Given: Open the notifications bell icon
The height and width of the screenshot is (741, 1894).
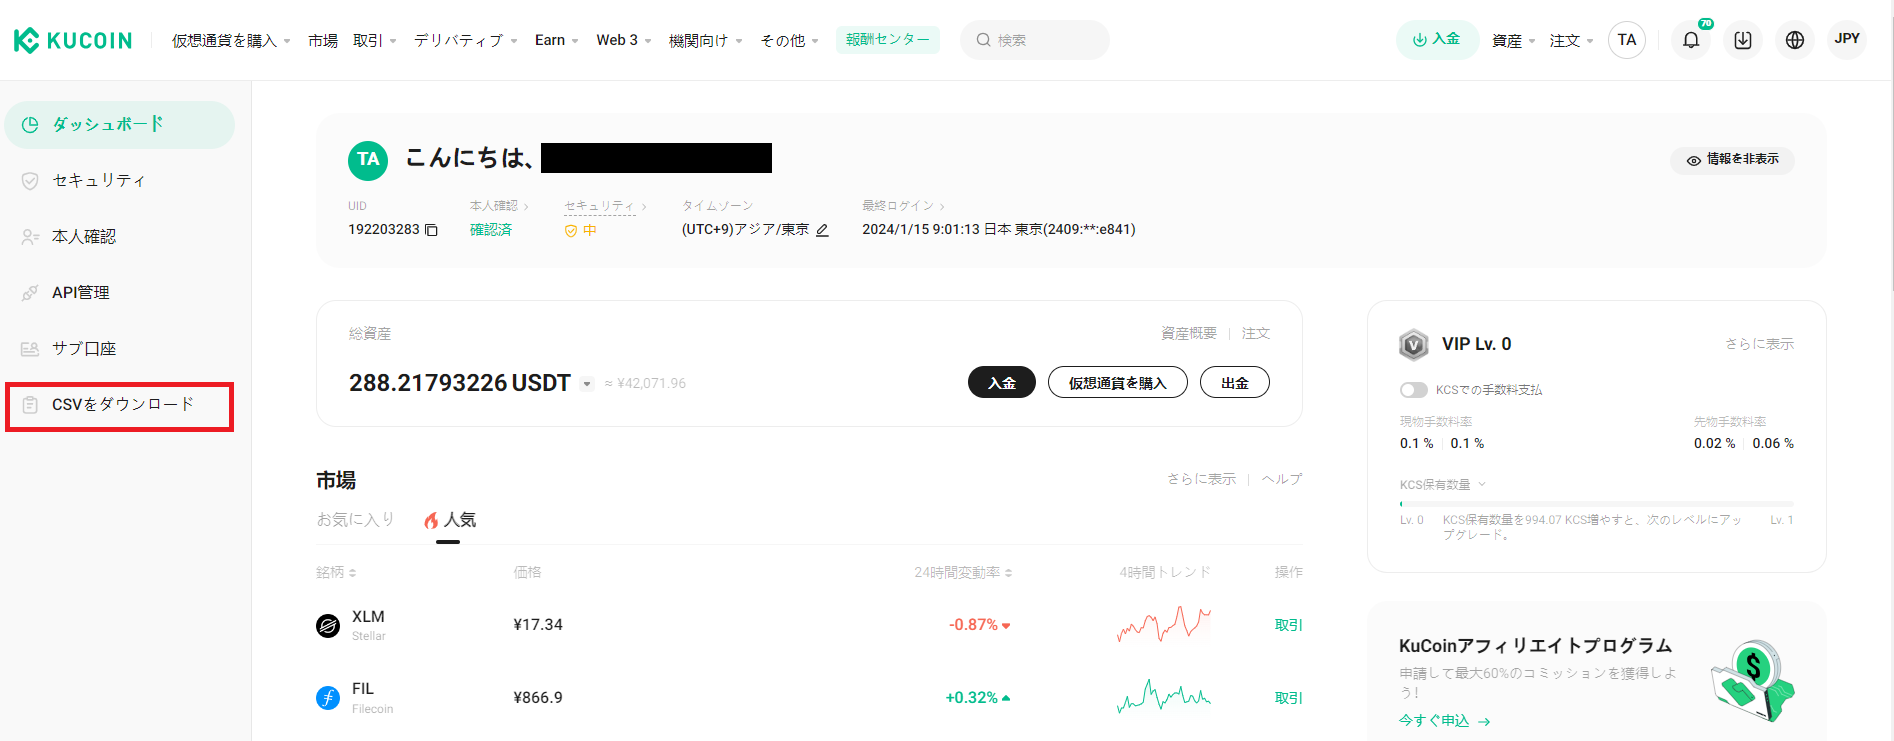Looking at the screenshot, I should pos(1691,40).
